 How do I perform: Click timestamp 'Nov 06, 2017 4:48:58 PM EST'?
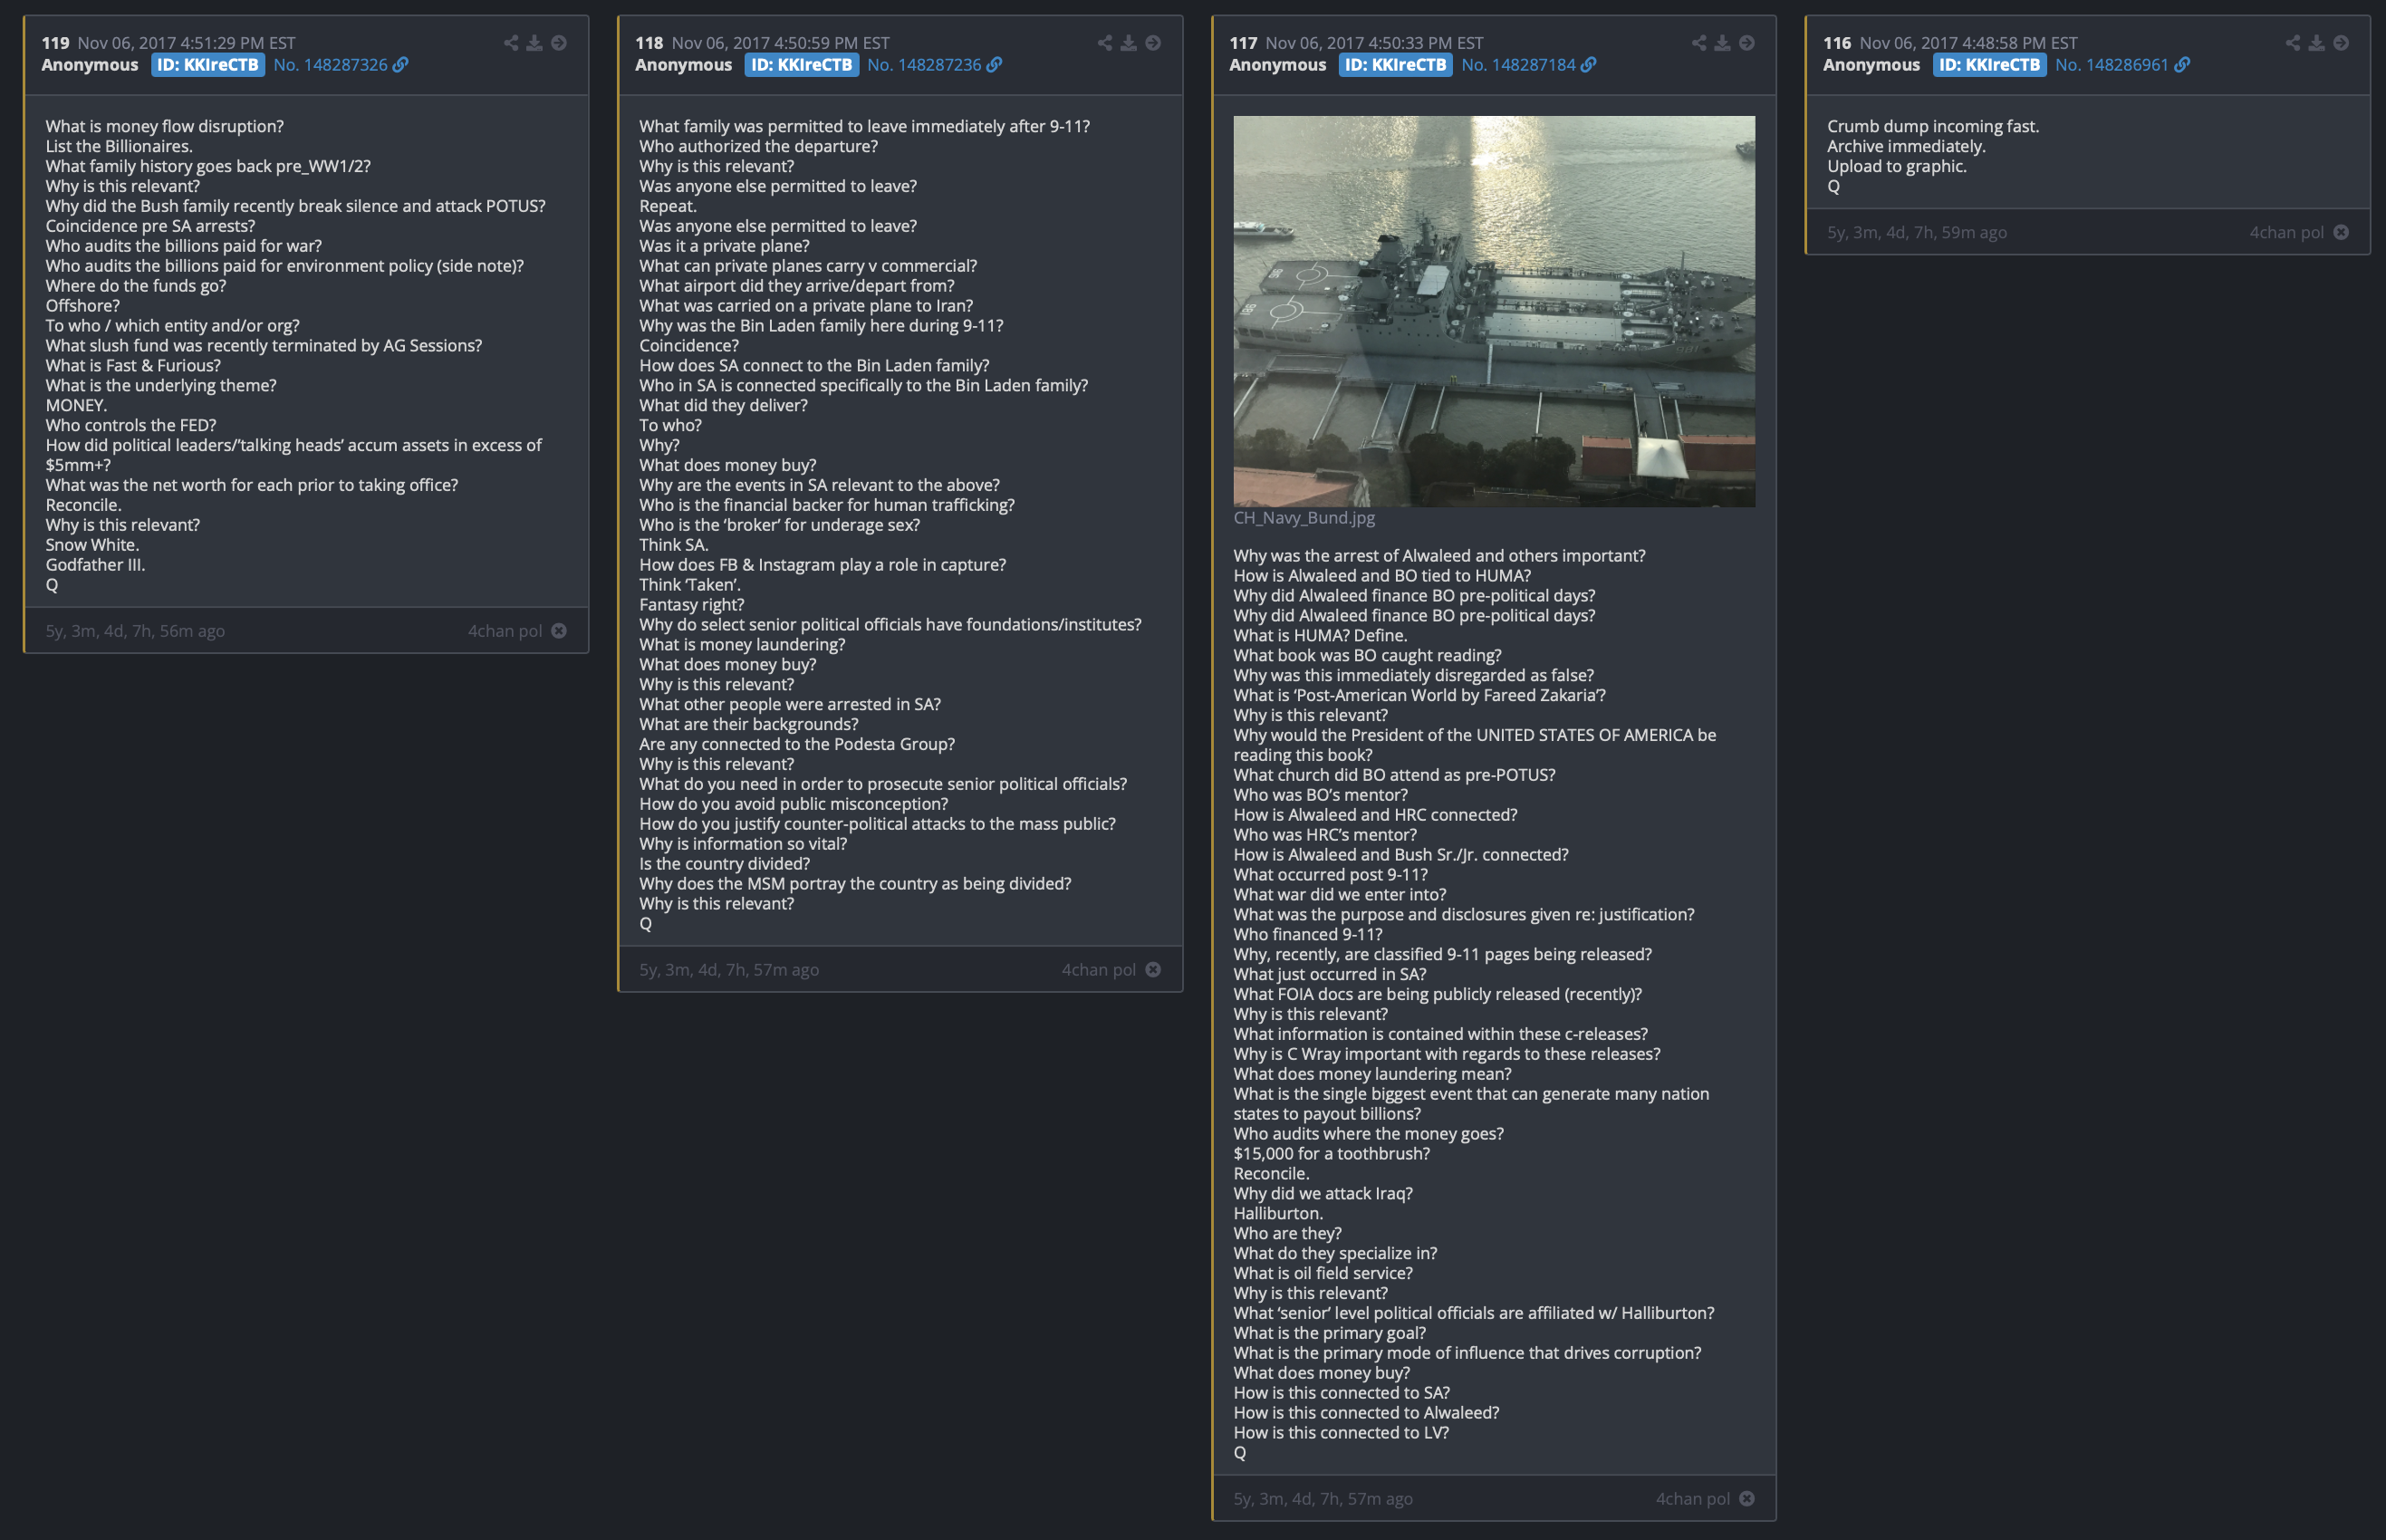pos(1969,43)
